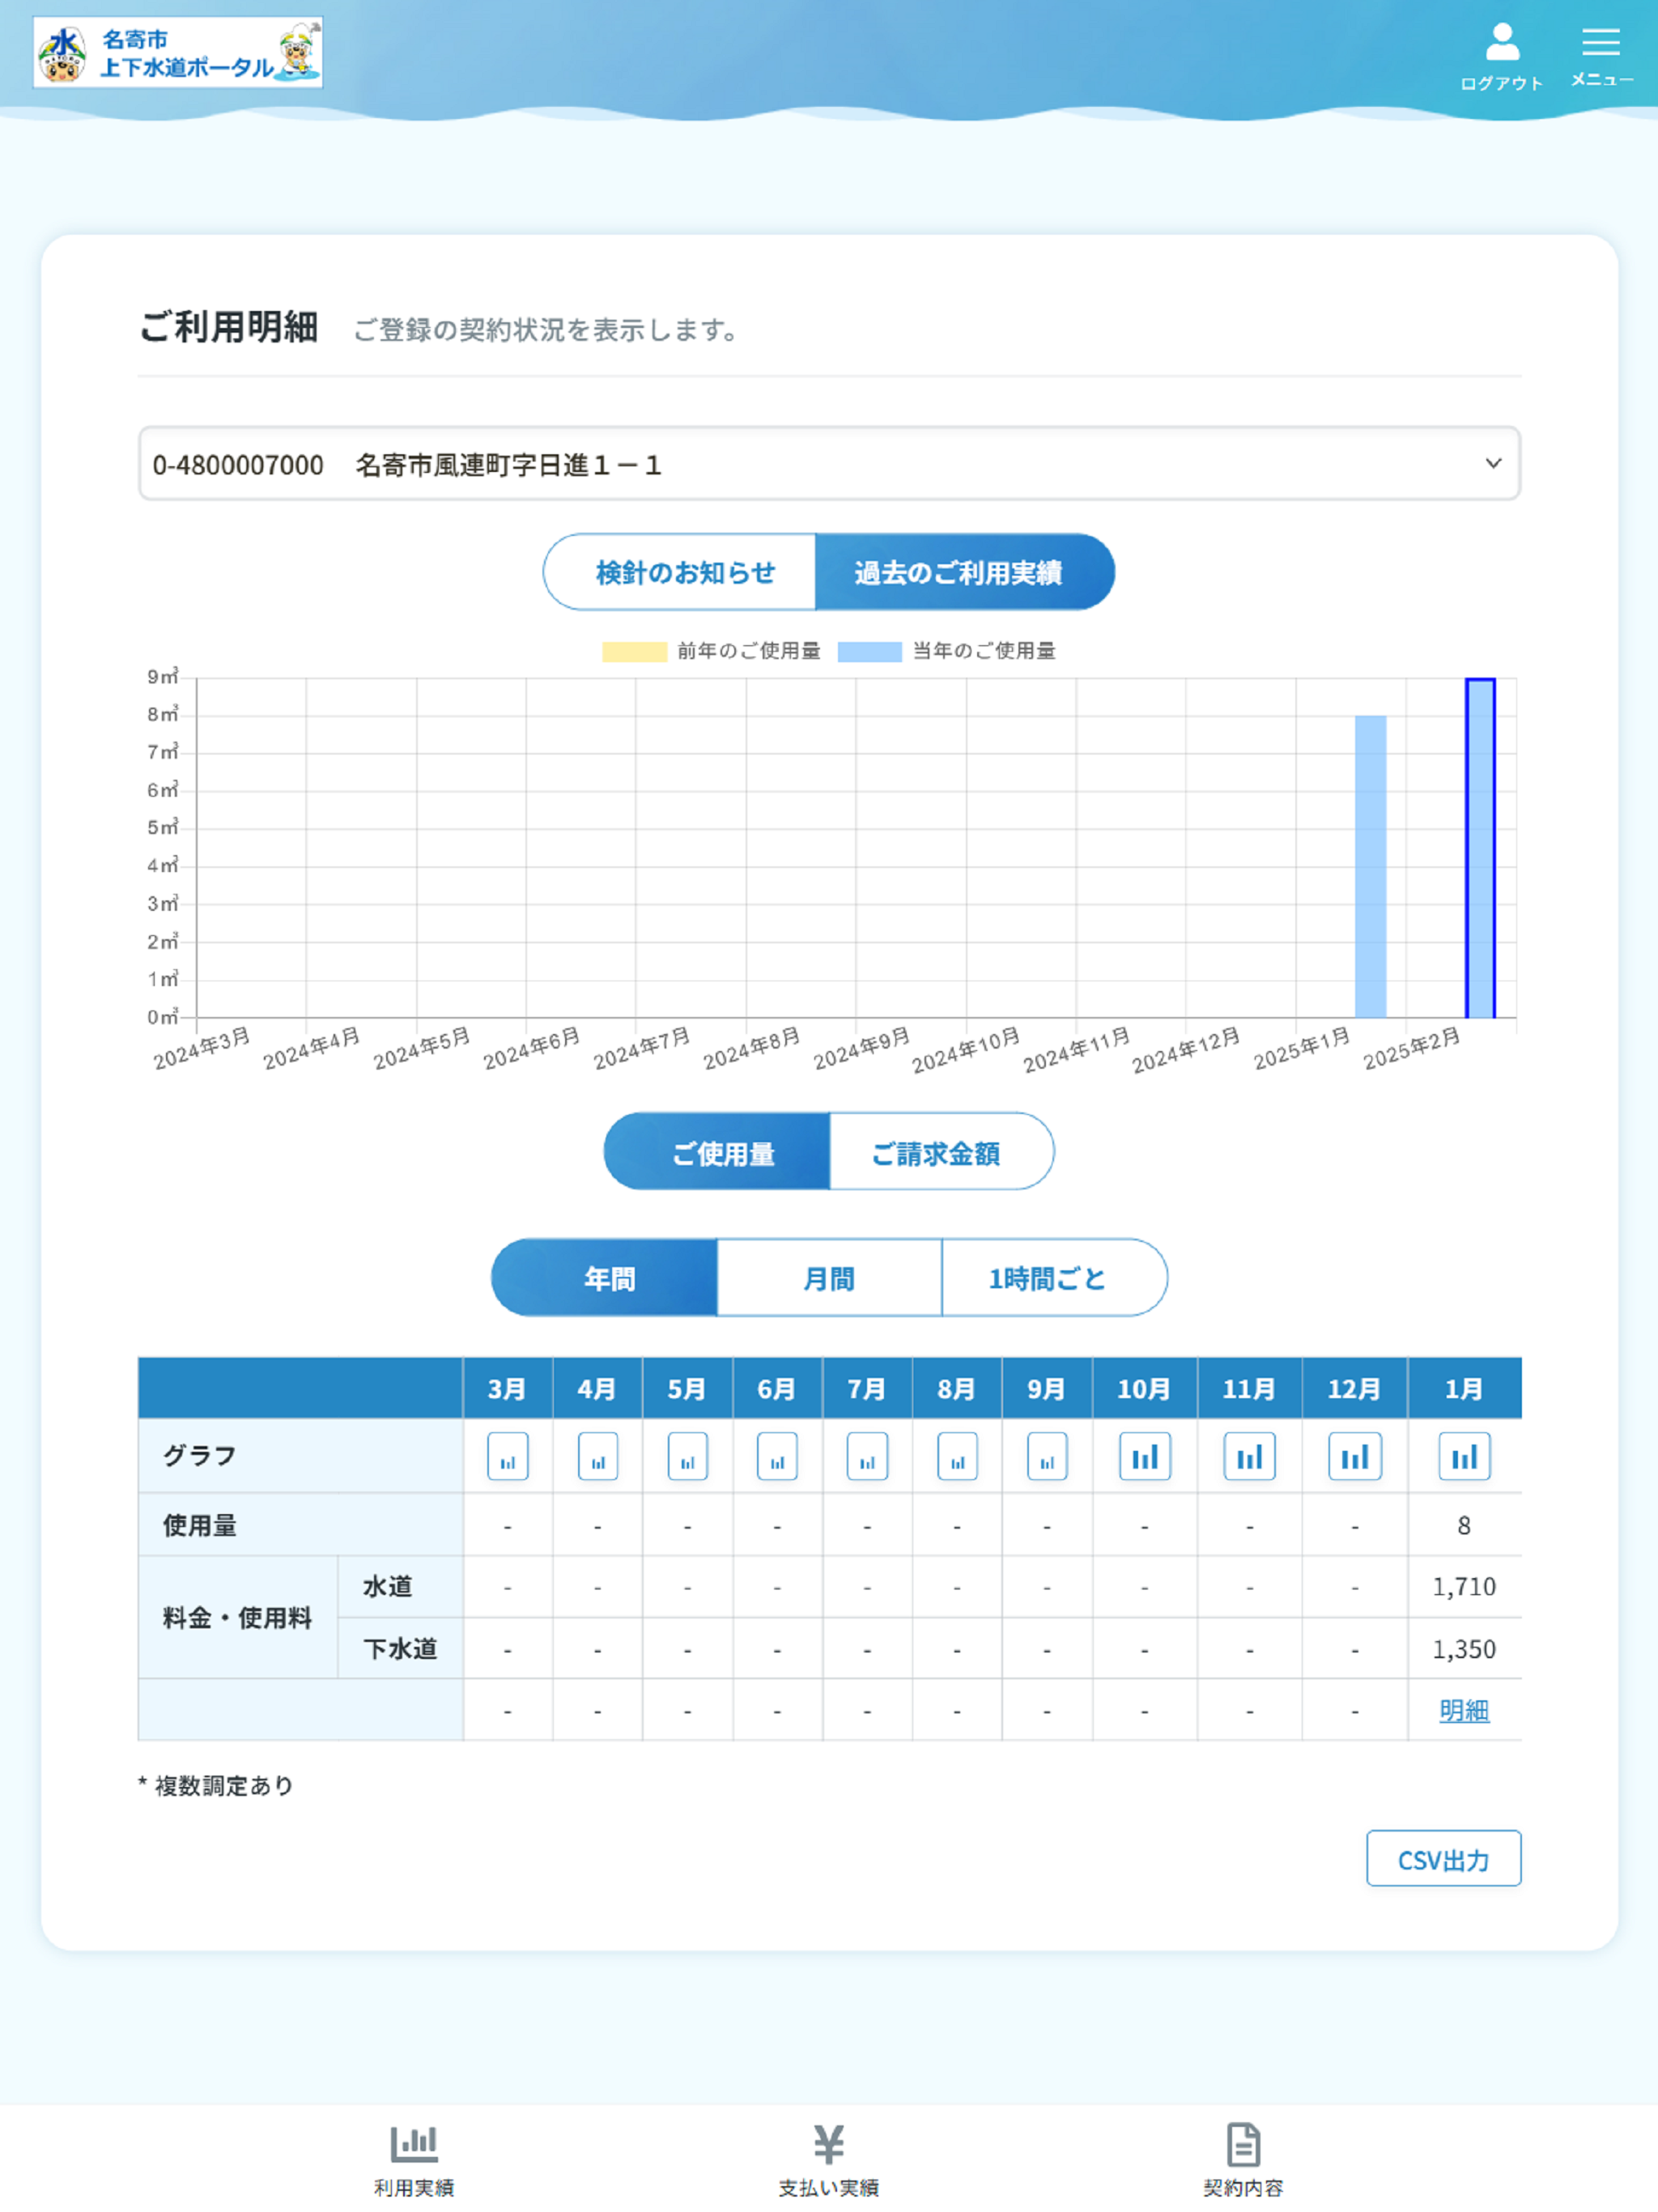Select the ご使用量 toggle
The image size is (1658, 2212).
717,1152
